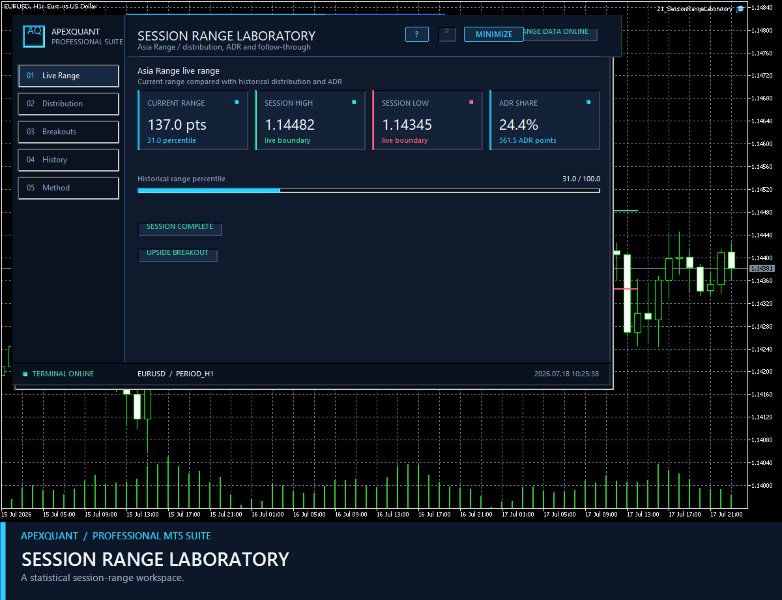This screenshot has height=600, width=782.
Task: Click the ADR Share card indicator dot
Action: coord(588,102)
